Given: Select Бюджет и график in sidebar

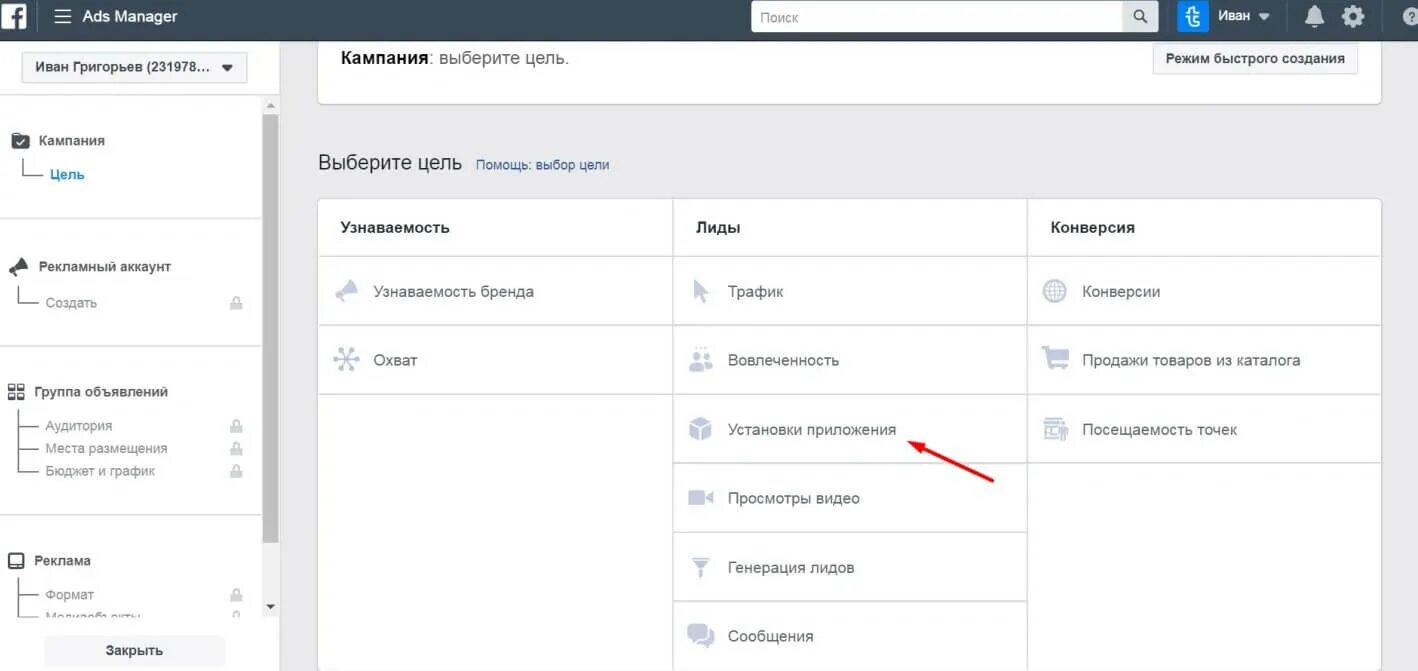Looking at the screenshot, I should coord(100,471).
